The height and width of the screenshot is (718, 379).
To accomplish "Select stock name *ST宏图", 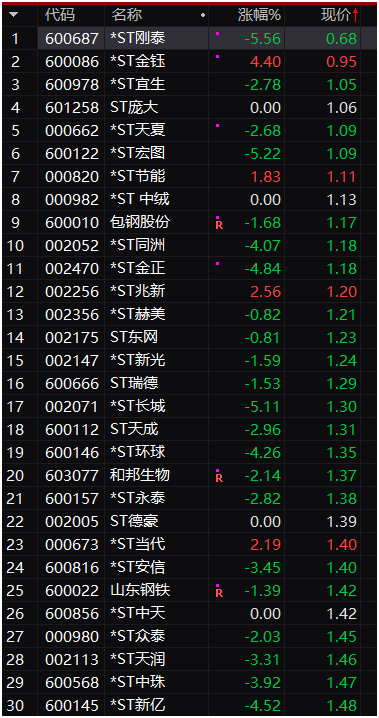I will tap(137, 153).
